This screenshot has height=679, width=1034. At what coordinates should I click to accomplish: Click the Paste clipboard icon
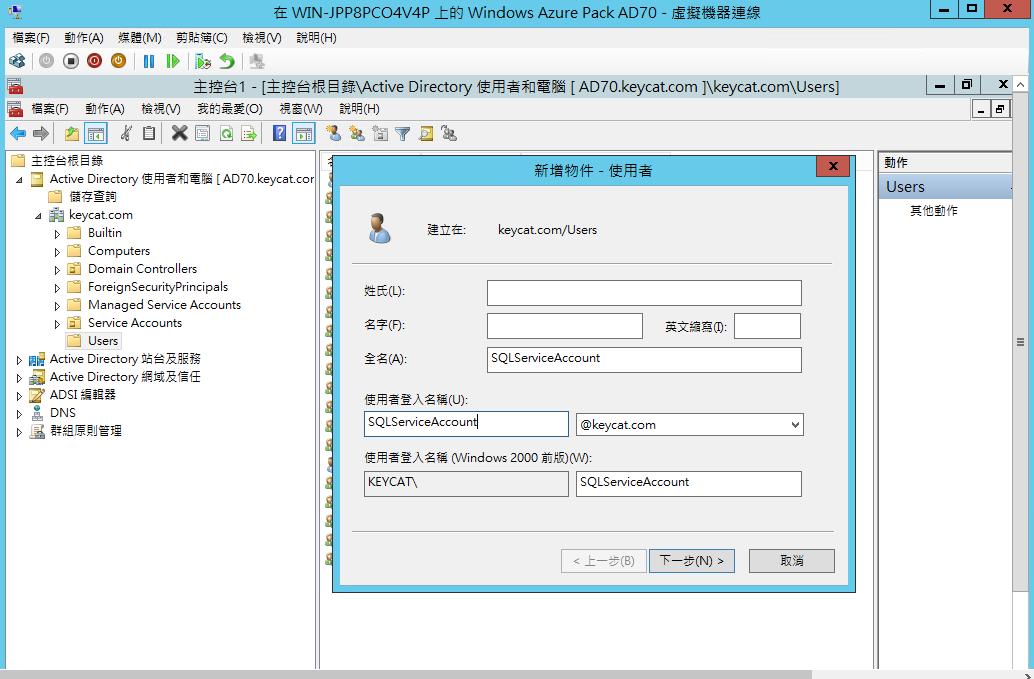[x=149, y=134]
